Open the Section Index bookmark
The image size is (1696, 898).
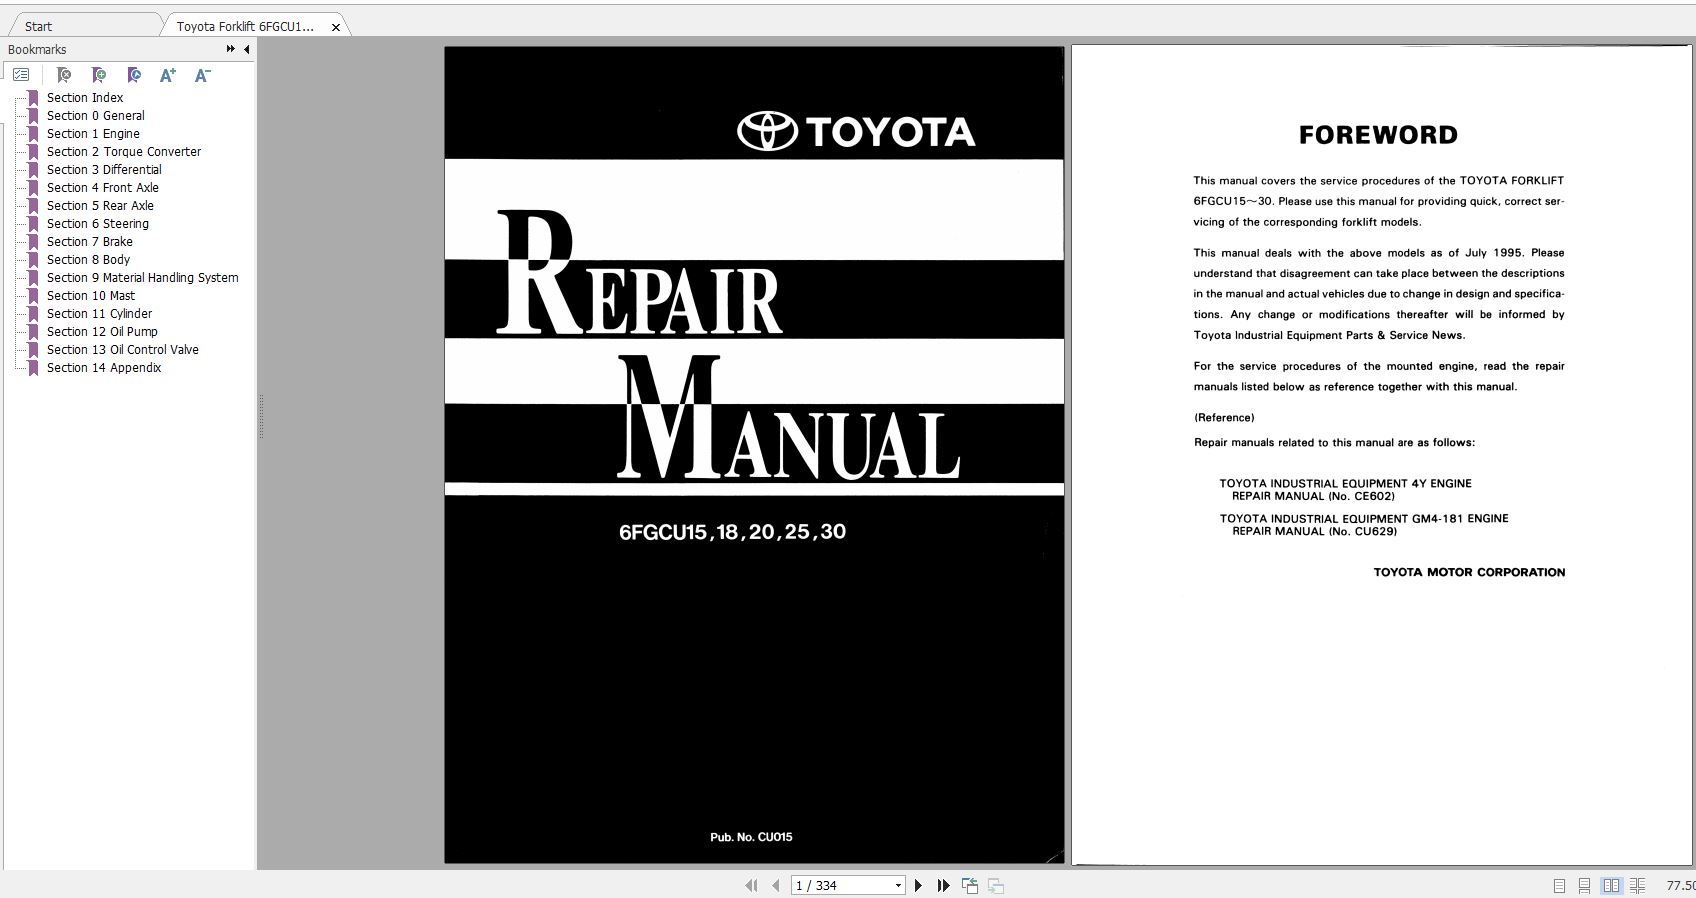tap(85, 97)
